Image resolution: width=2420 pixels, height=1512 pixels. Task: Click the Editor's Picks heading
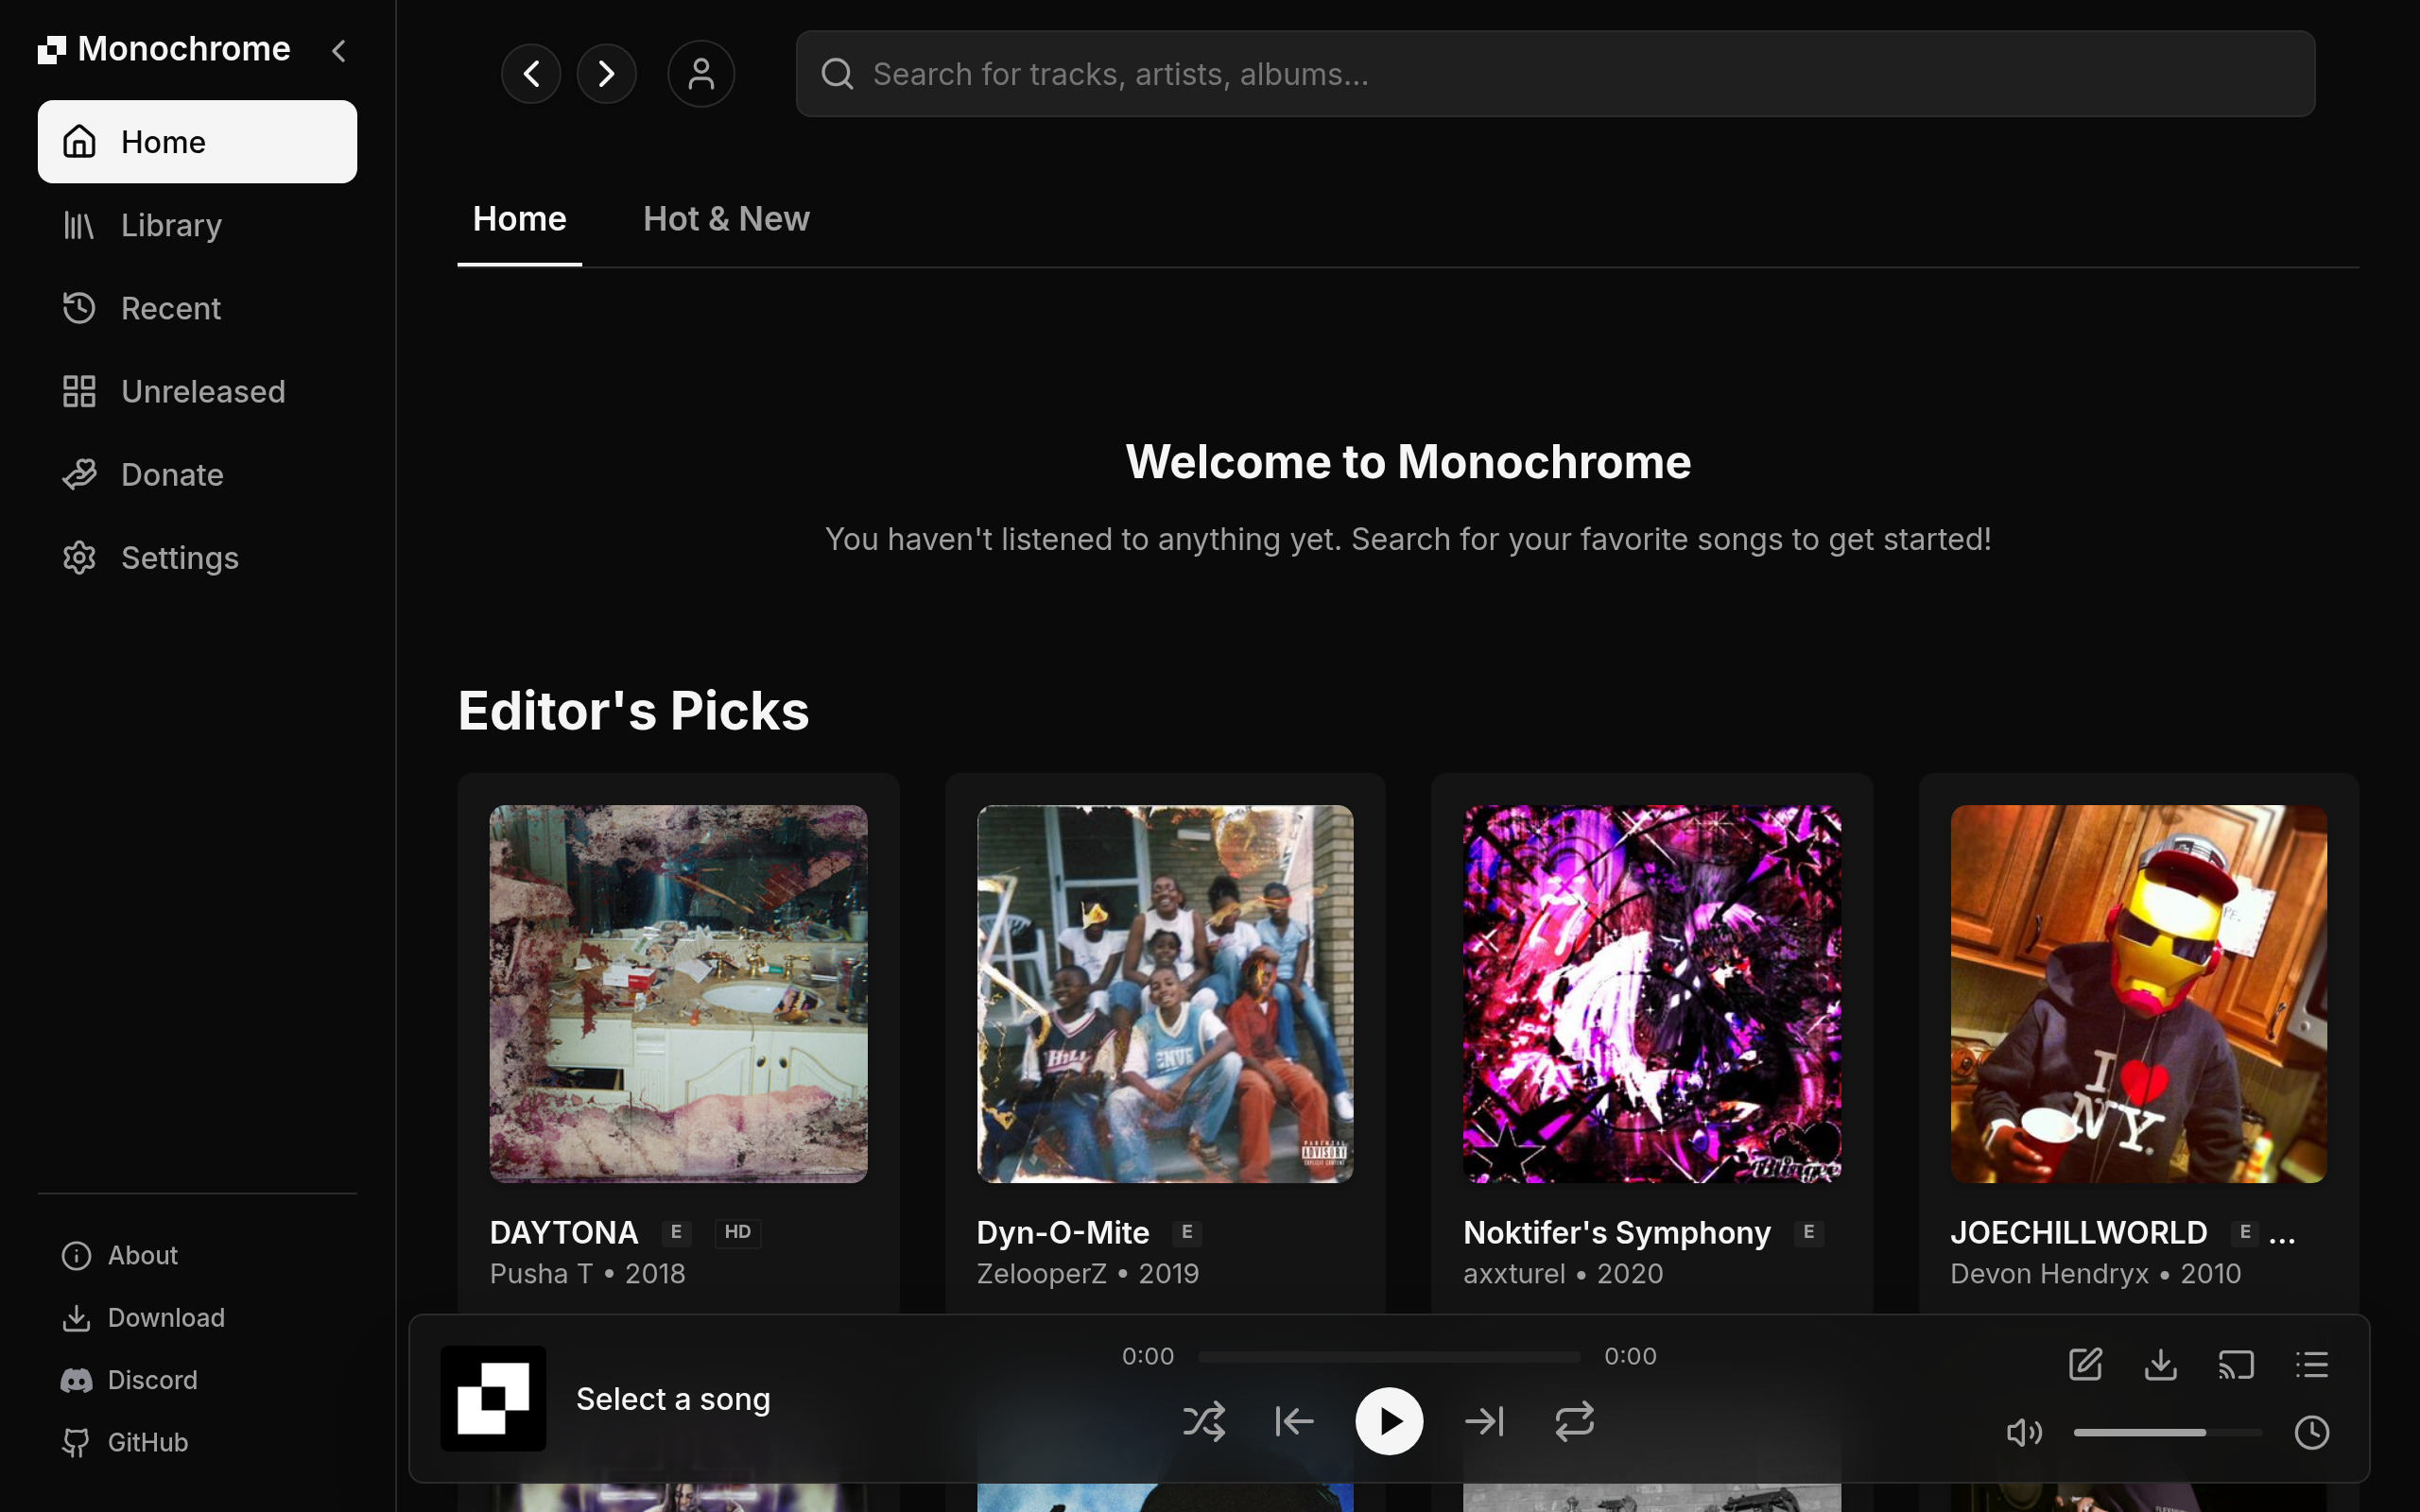tap(633, 711)
